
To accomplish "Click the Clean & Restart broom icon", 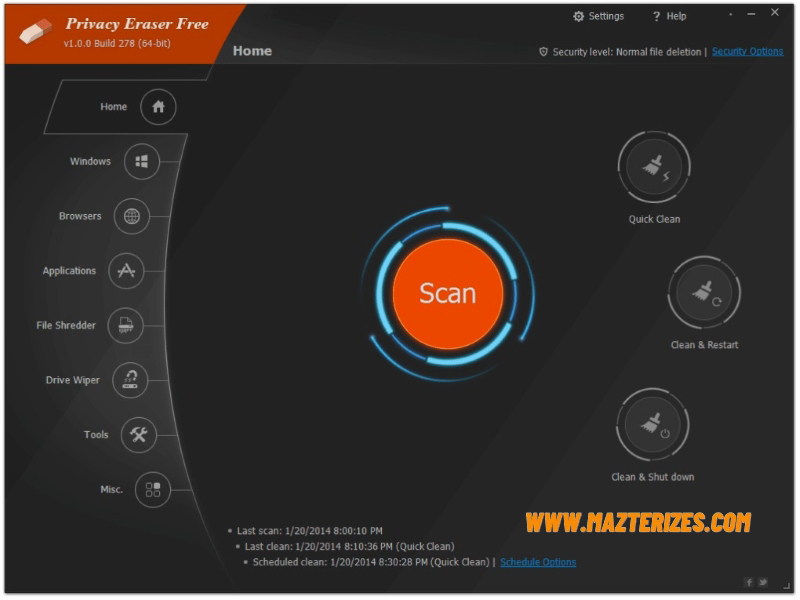I will click(x=704, y=293).
